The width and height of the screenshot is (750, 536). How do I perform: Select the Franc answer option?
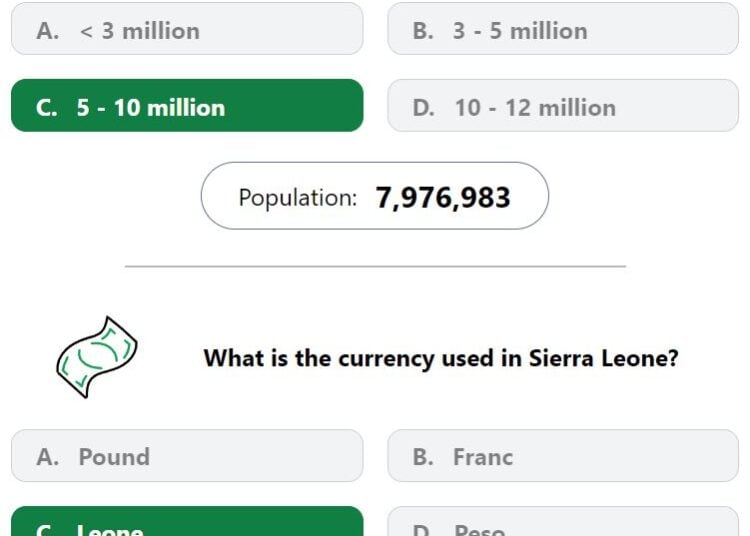coord(563,456)
